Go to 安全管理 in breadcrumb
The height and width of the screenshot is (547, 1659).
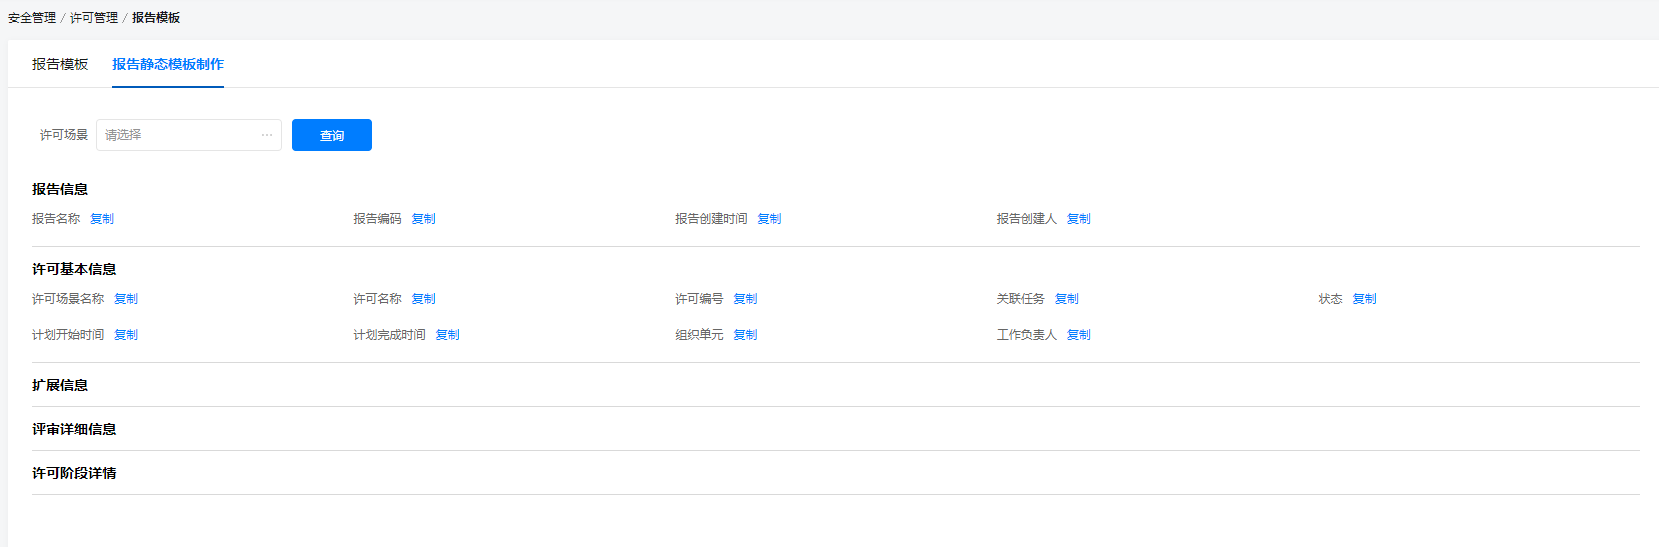[x=32, y=18]
